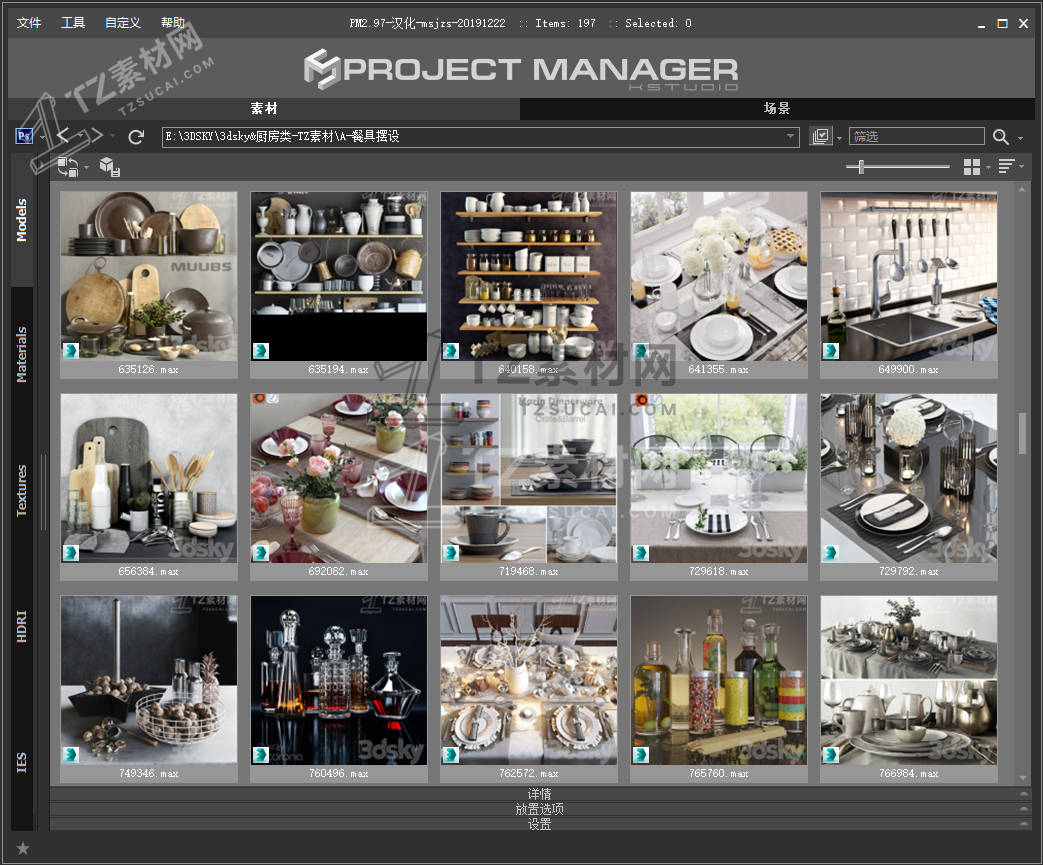
Task: Click the sync/relink files icon
Action: click(68, 167)
